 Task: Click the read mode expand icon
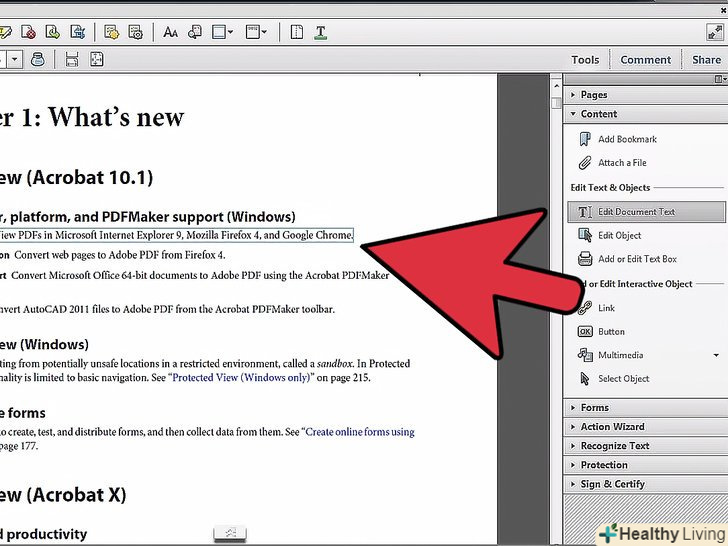pos(714,32)
